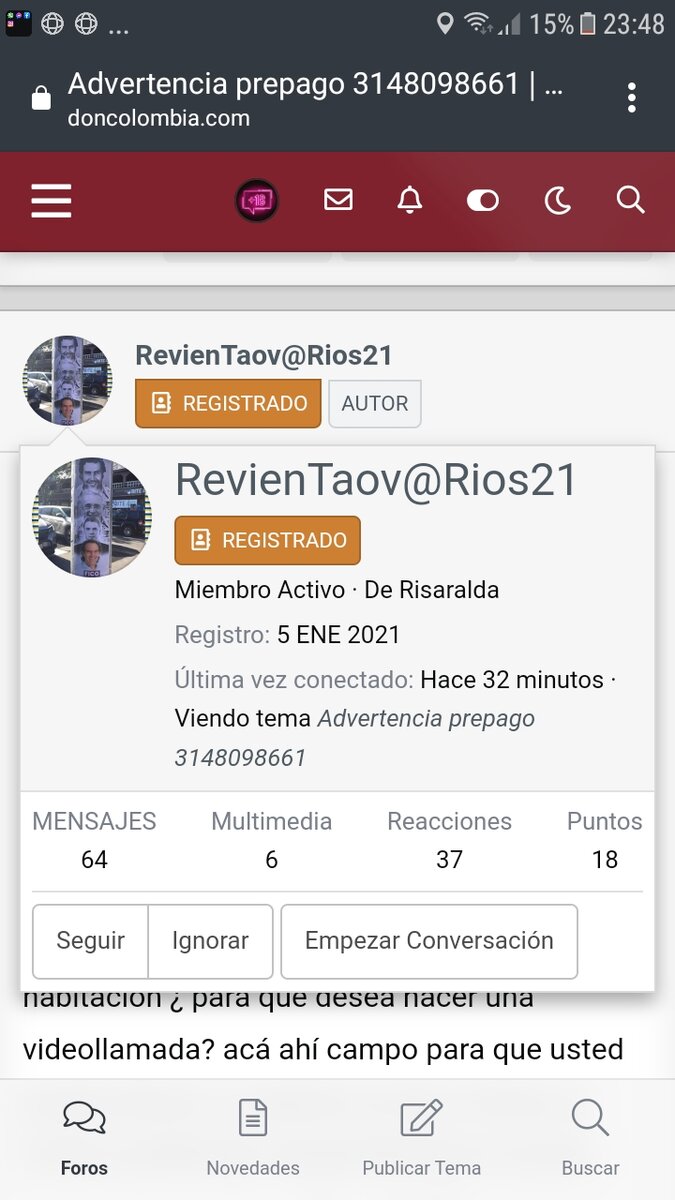Tap the search magnifier in header
This screenshot has width=675, height=1200.
pos(630,201)
